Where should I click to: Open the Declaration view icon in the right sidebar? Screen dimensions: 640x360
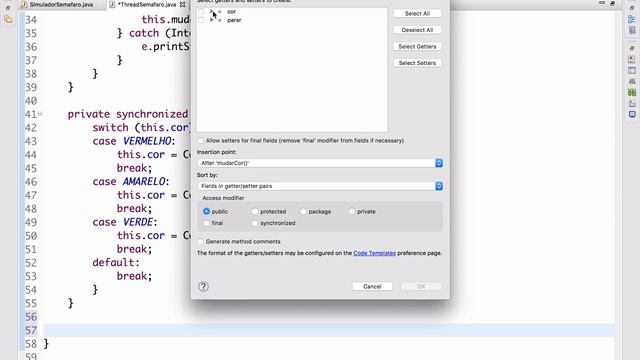pos(632,71)
